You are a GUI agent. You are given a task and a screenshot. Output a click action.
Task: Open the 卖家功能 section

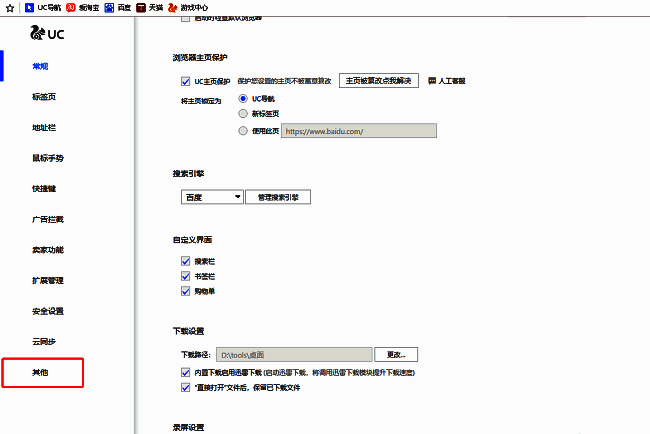[48, 250]
